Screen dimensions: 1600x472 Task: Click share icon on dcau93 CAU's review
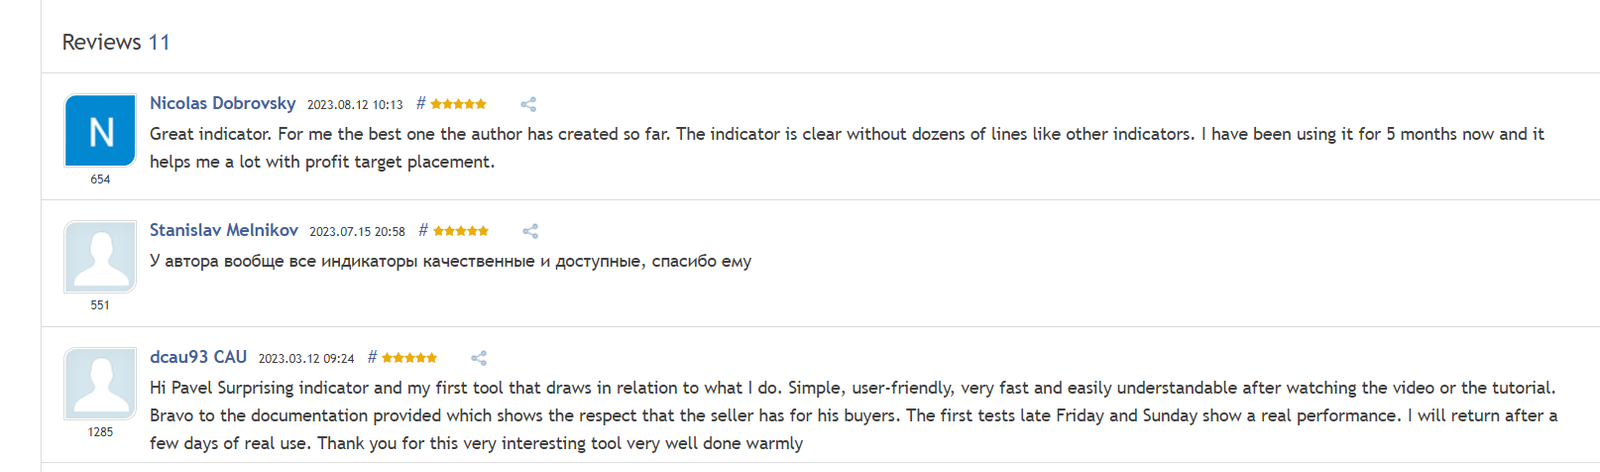(479, 358)
